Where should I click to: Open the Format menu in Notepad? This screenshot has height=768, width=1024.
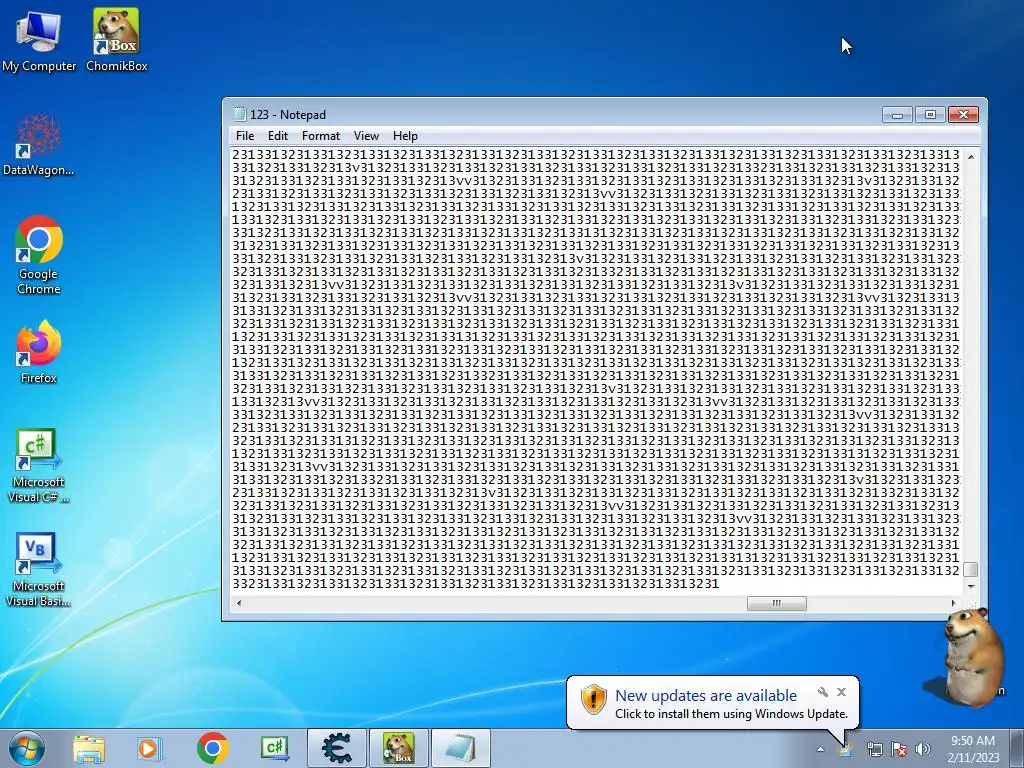[x=321, y=136]
